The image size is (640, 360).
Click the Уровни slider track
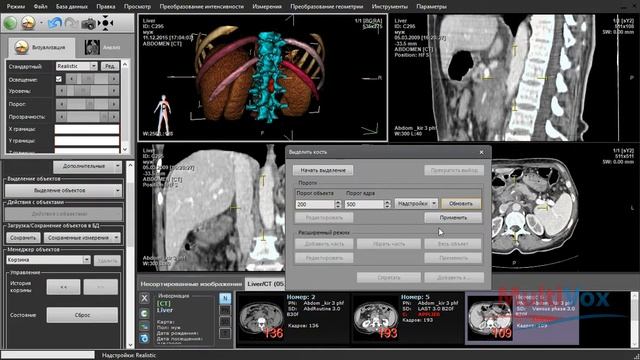click(x=87, y=91)
